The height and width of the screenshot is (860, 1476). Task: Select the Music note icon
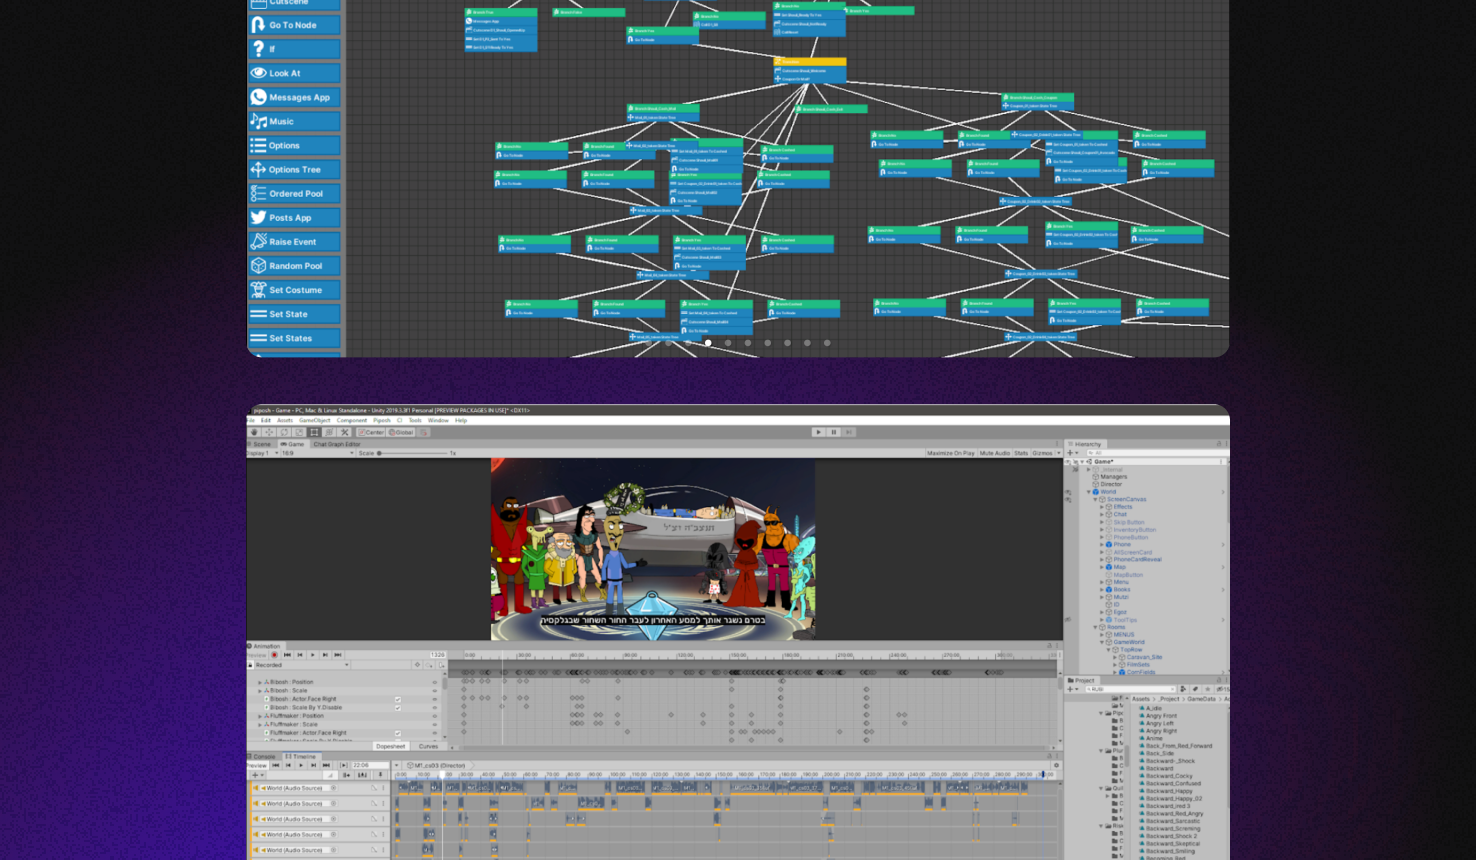(x=259, y=121)
